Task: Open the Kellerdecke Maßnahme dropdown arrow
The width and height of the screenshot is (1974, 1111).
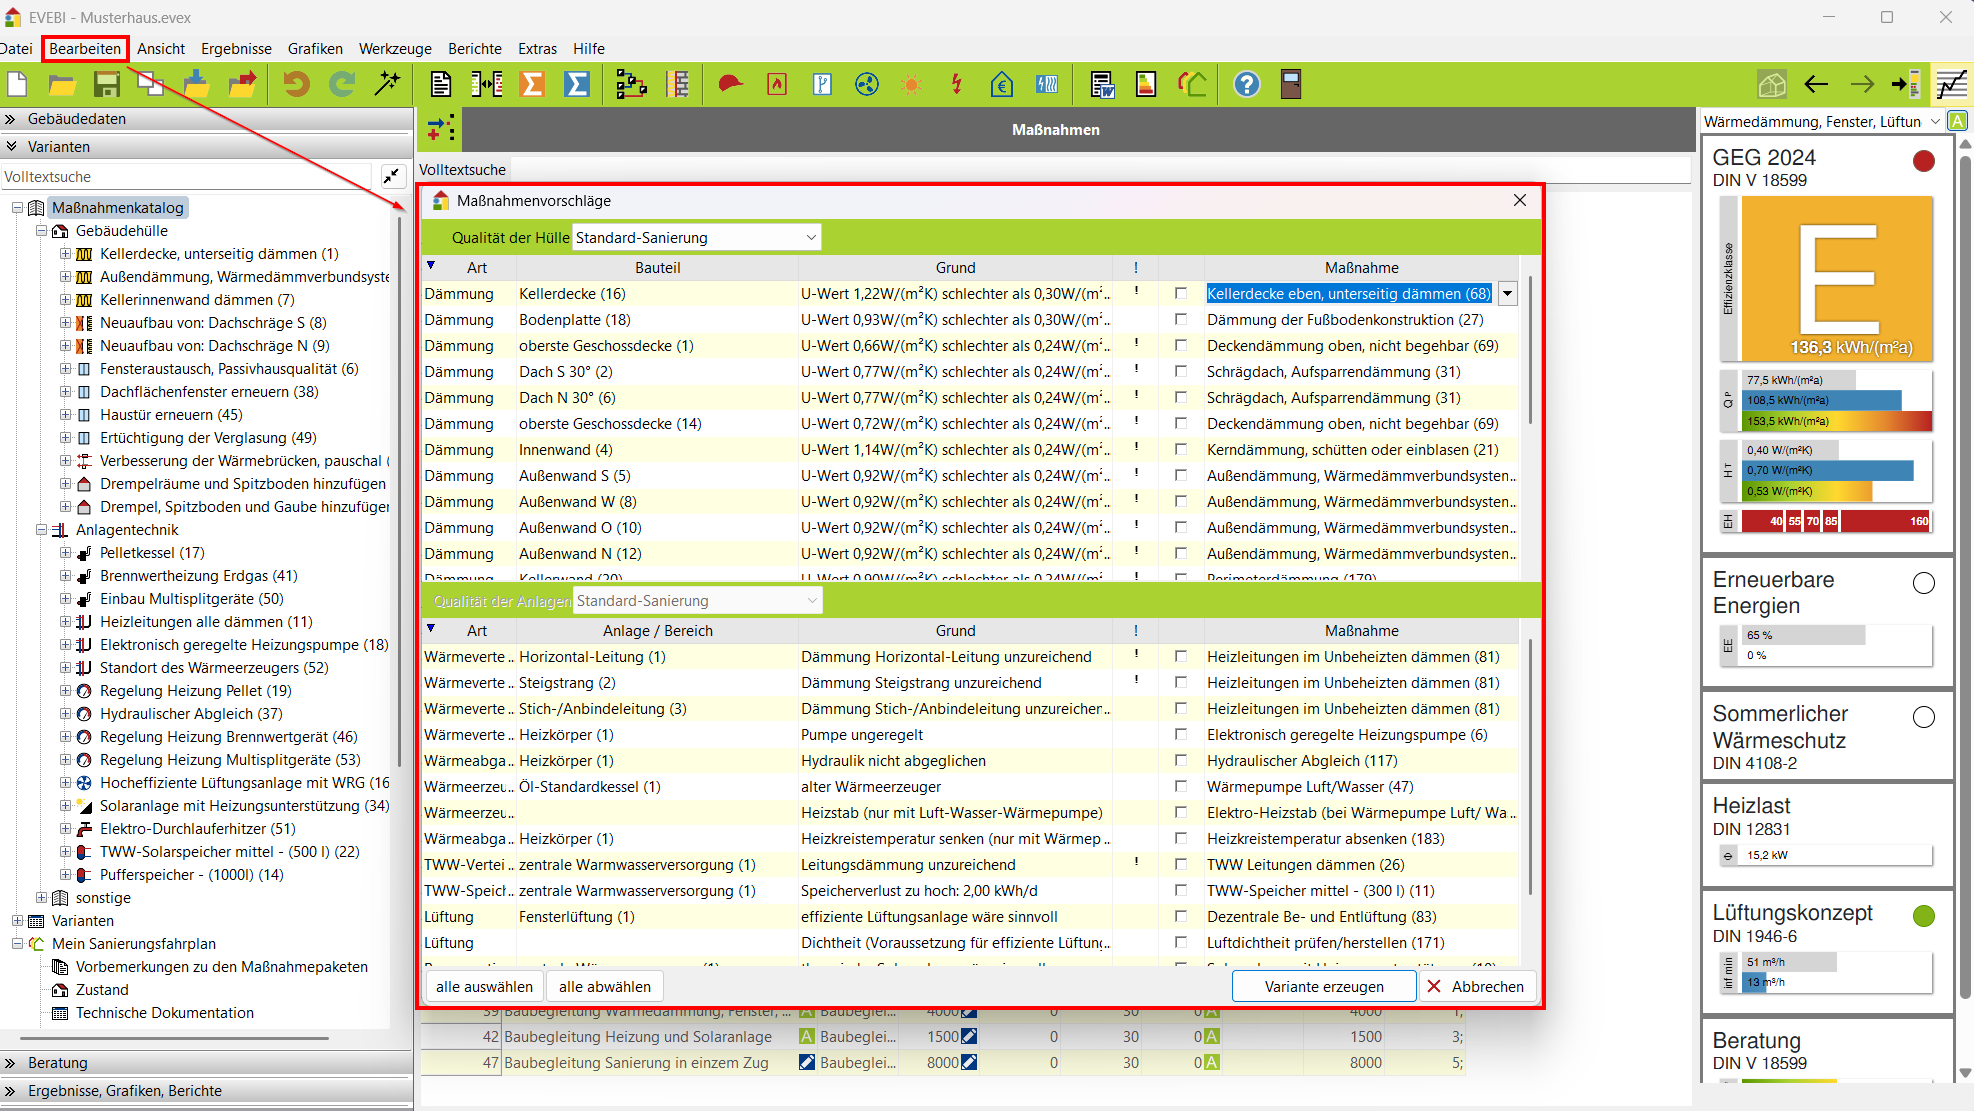Action: tap(1507, 294)
